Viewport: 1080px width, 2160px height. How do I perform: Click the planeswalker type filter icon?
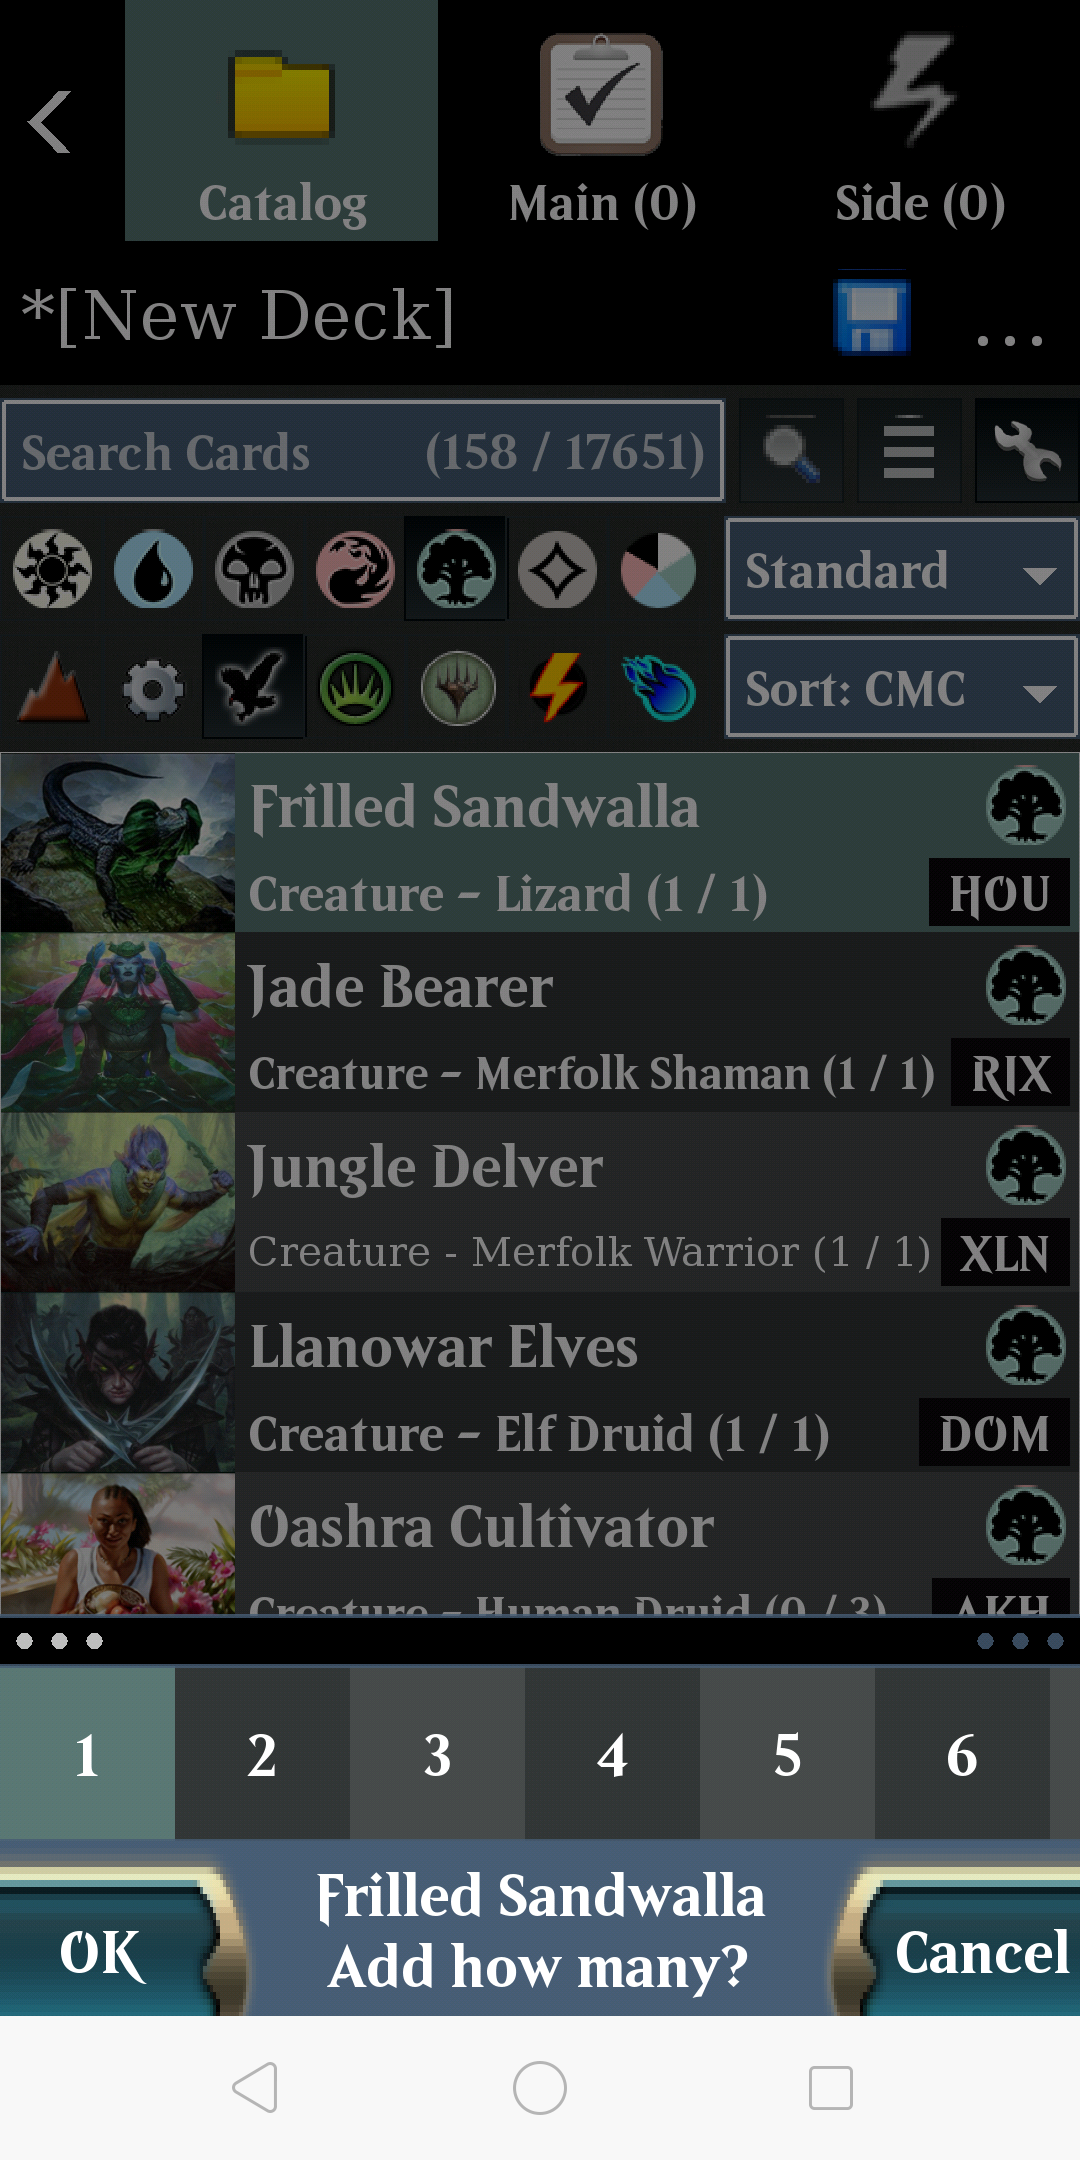[458, 689]
